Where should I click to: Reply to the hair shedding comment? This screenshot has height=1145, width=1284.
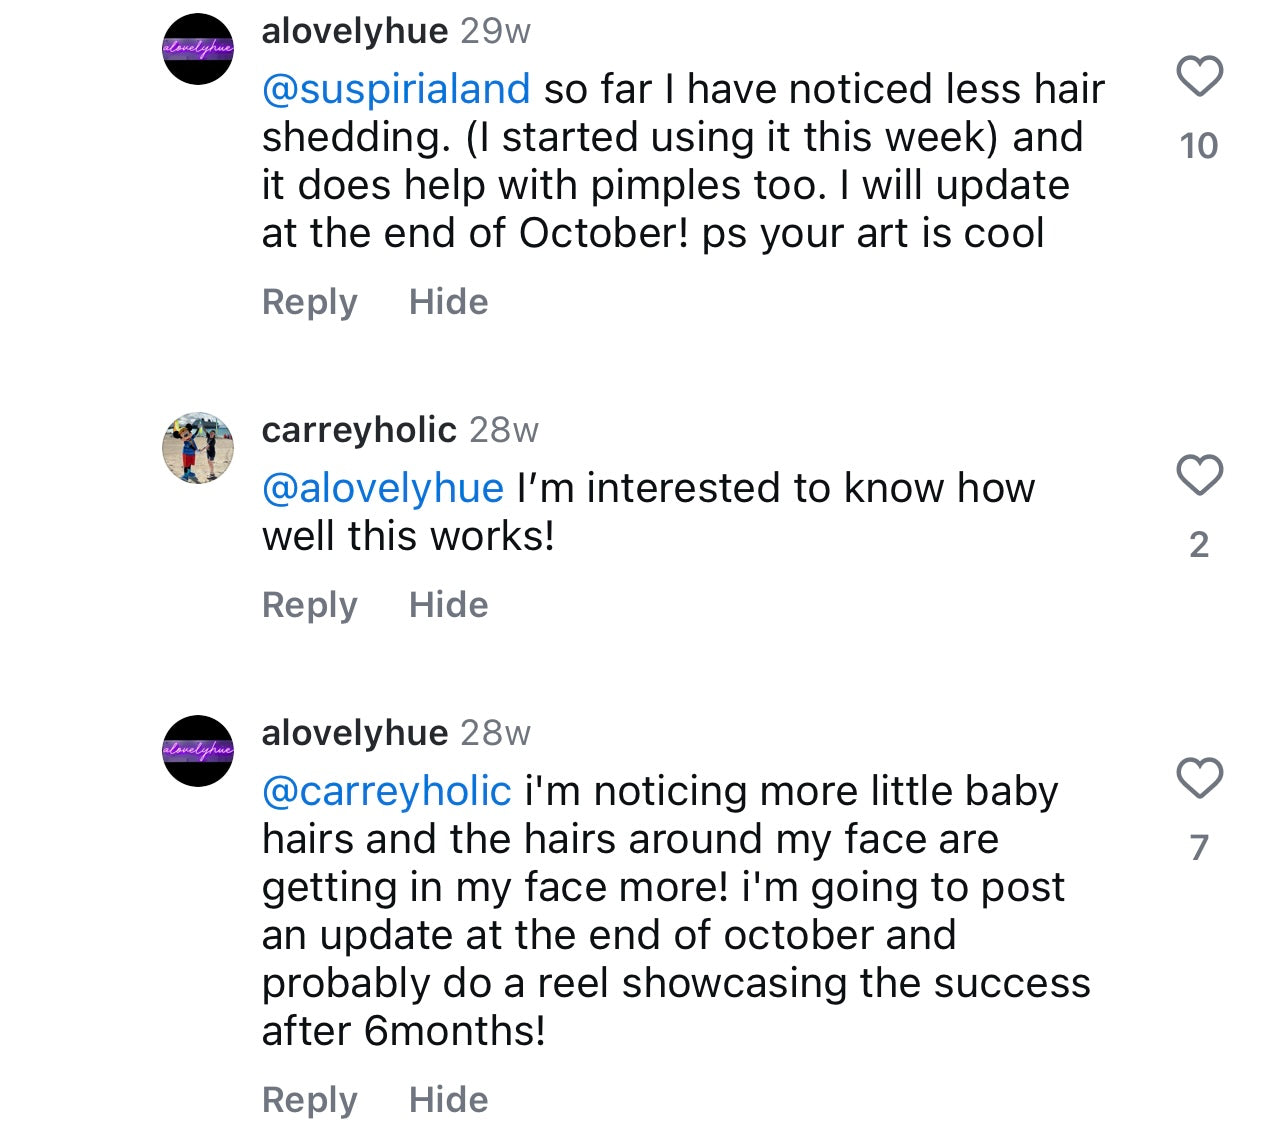[x=309, y=302]
